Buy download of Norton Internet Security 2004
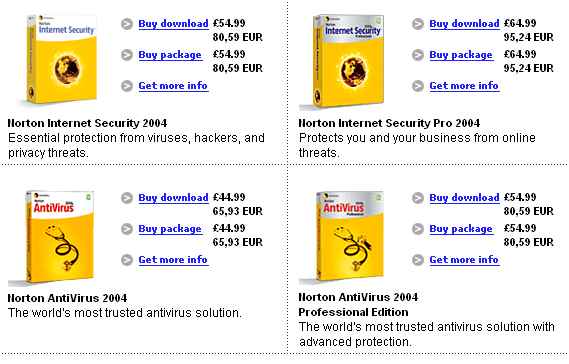This screenshot has height=364, width=569. pyautogui.click(x=173, y=24)
